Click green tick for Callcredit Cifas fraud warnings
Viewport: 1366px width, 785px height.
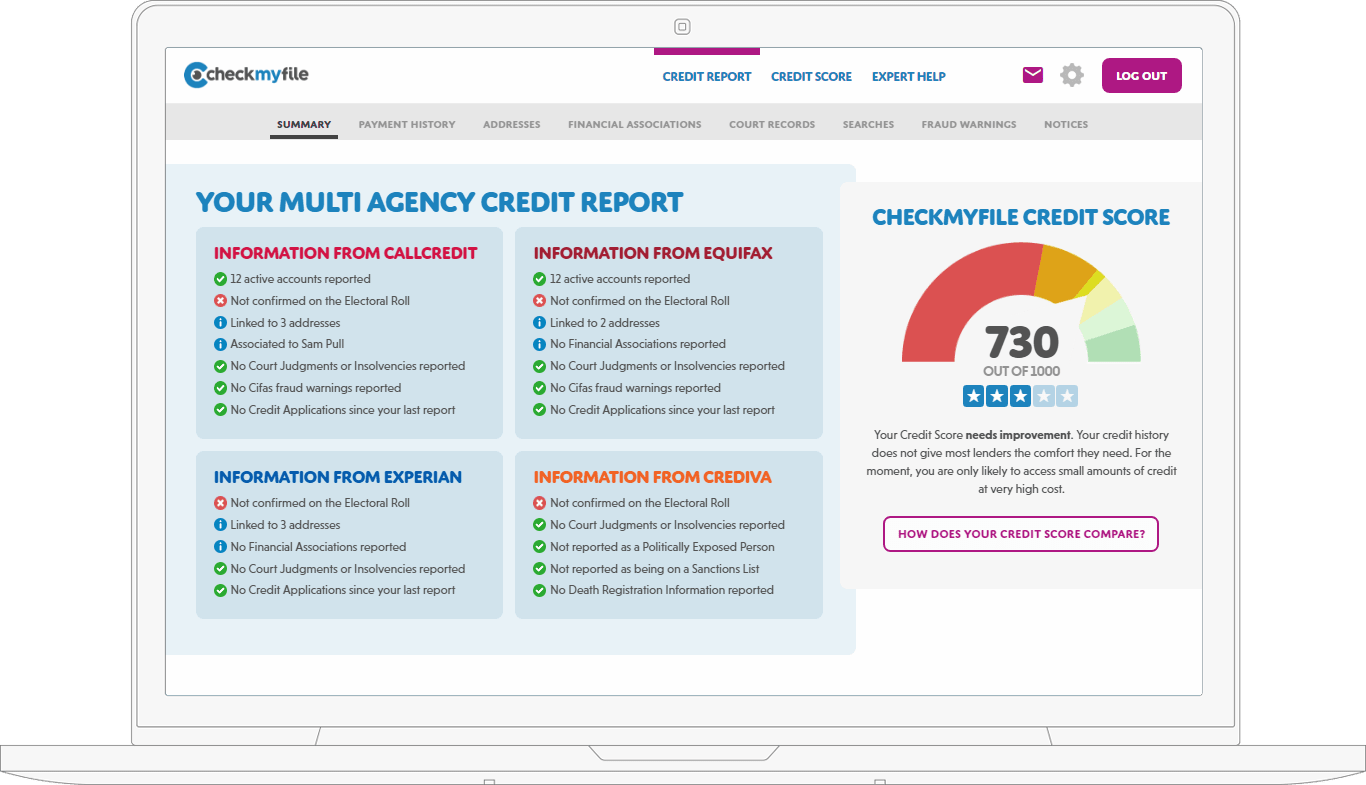click(220, 388)
